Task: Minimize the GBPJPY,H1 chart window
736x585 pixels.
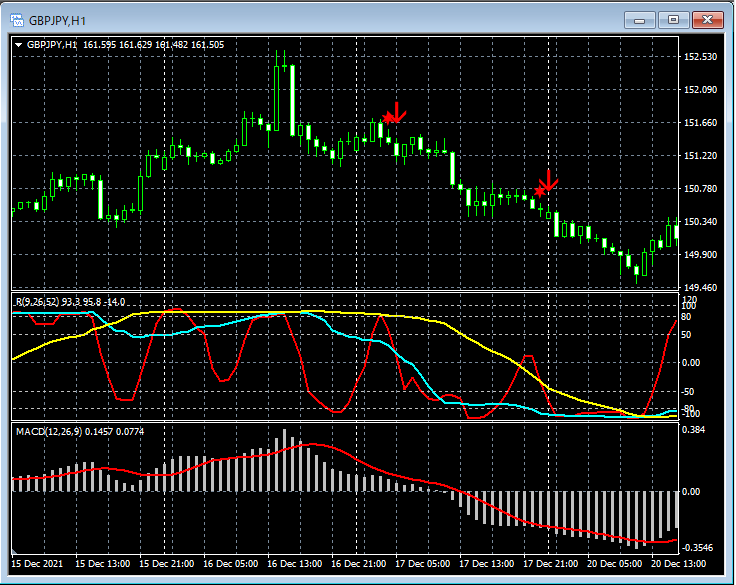Action: coord(639,20)
